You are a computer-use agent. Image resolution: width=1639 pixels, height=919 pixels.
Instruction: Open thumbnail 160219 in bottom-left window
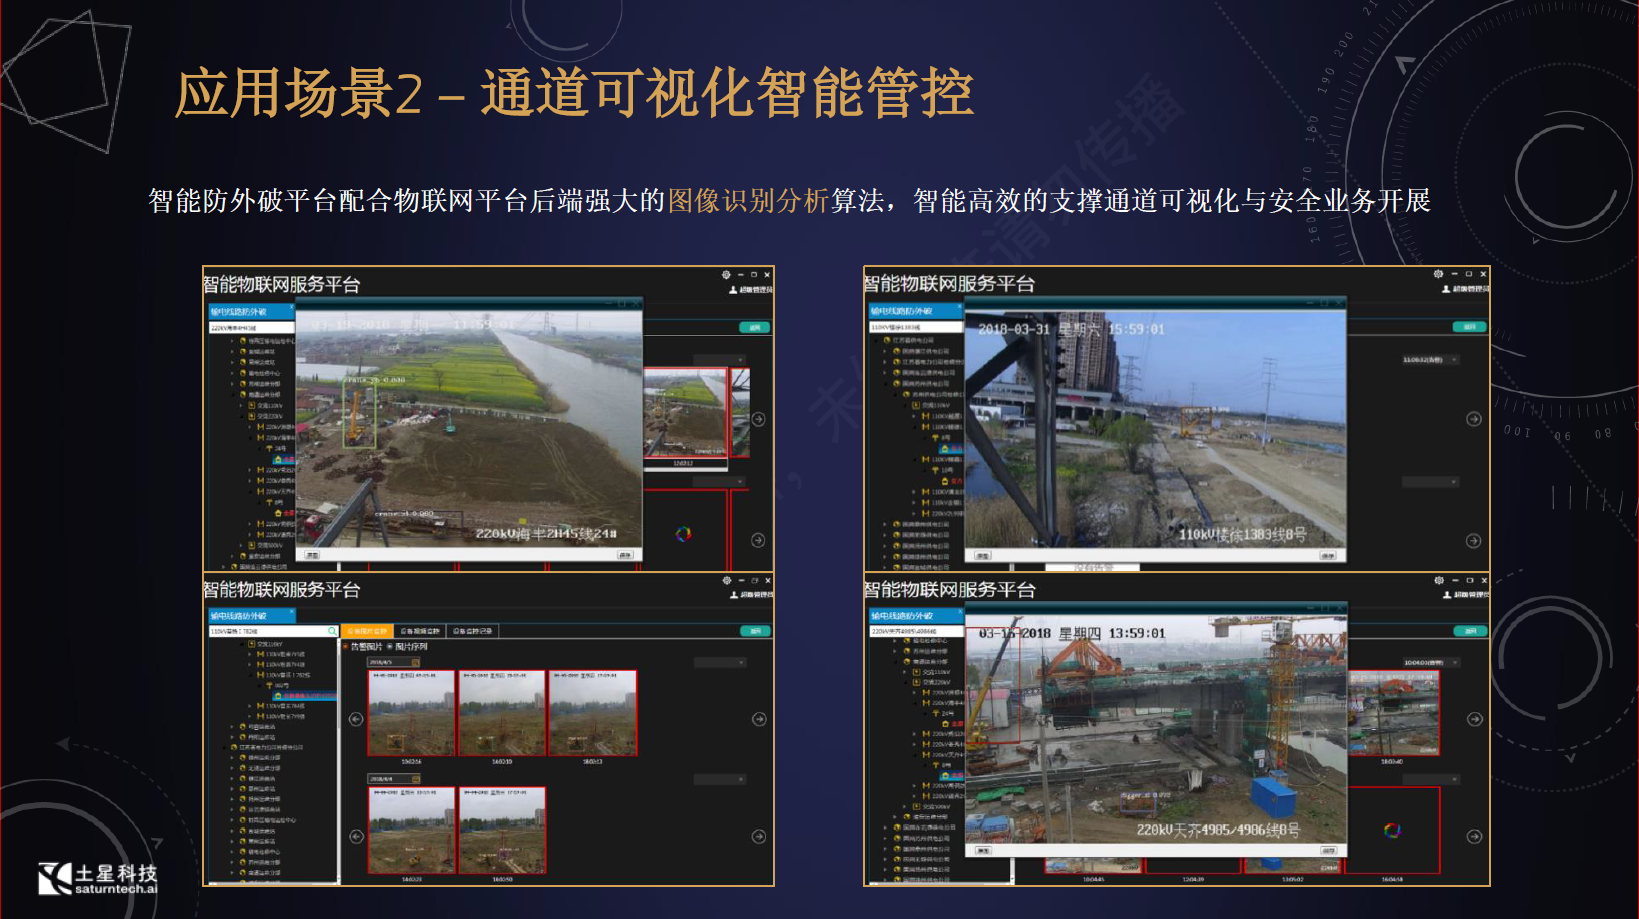(x=502, y=713)
